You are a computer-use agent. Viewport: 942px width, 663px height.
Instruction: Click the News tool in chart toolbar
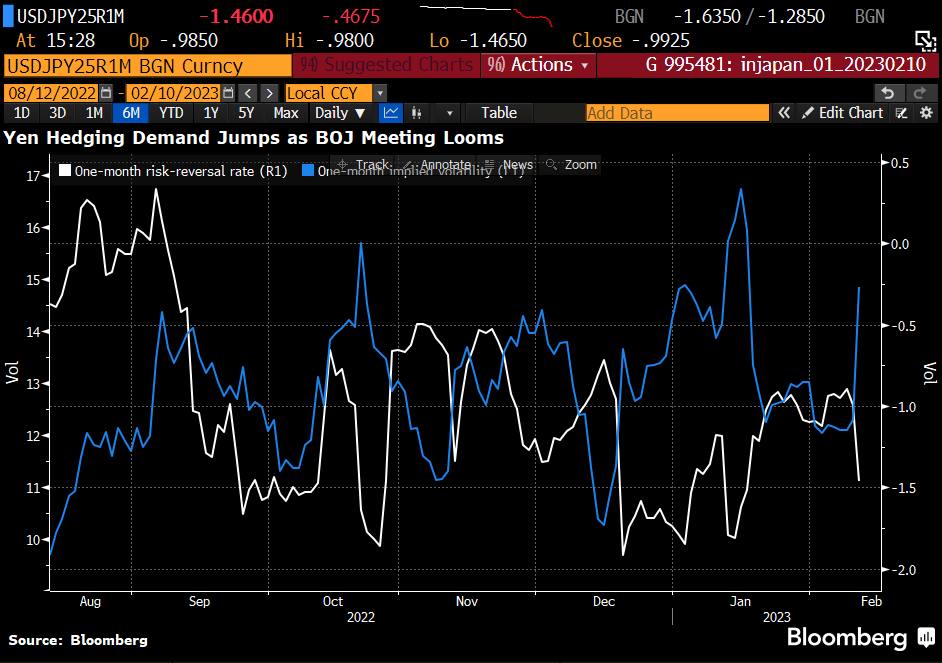point(509,165)
